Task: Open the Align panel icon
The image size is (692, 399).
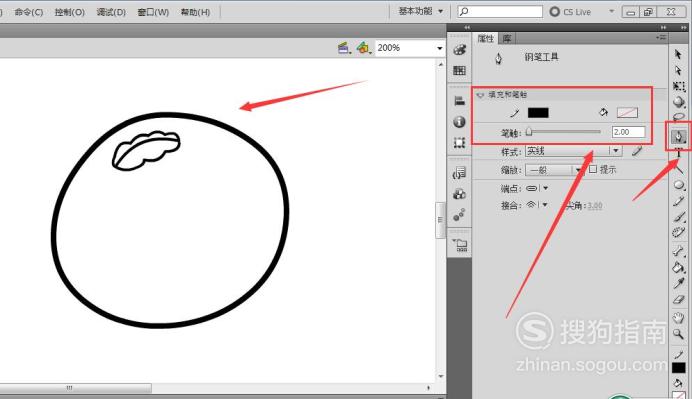Action: coord(459,101)
